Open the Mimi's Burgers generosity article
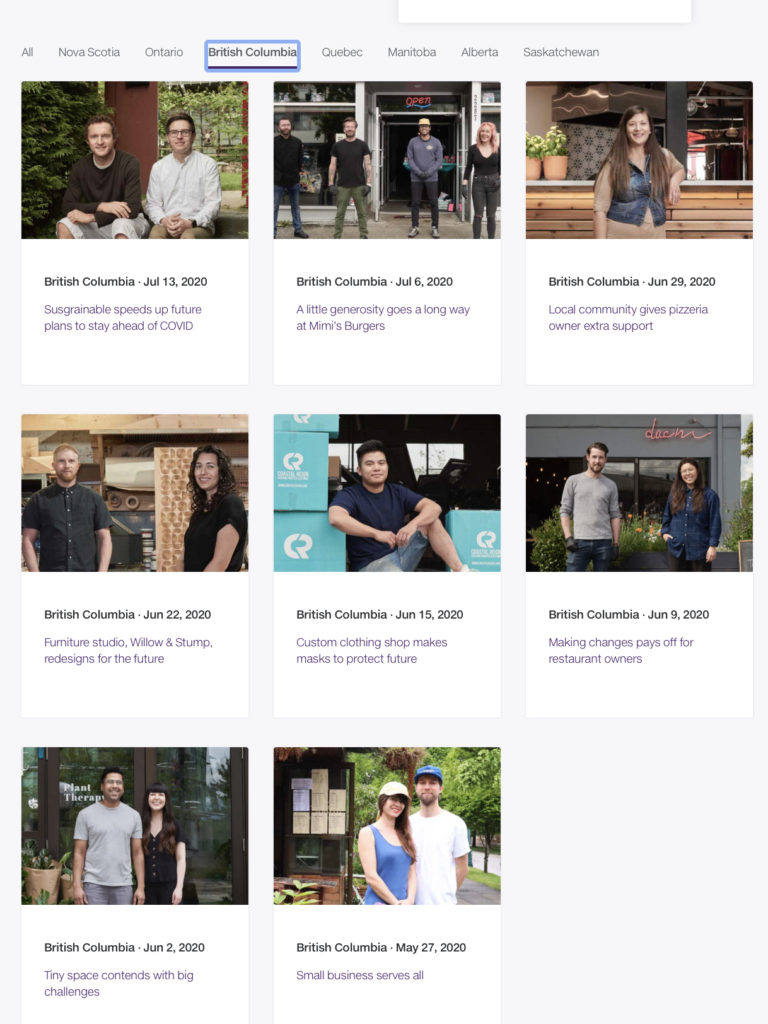The height and width of the screenshot is (1024, 768). click(383, 317)
